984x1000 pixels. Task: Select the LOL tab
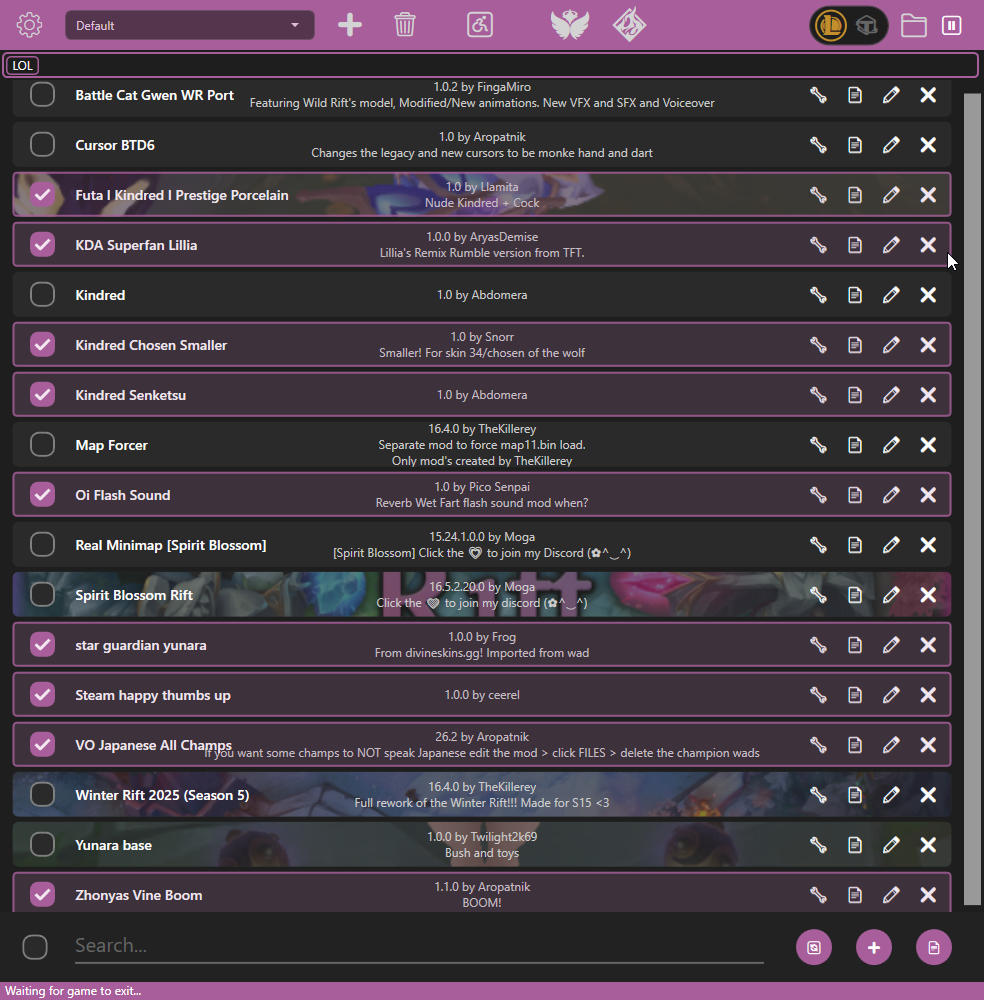[x=22, y=65]
